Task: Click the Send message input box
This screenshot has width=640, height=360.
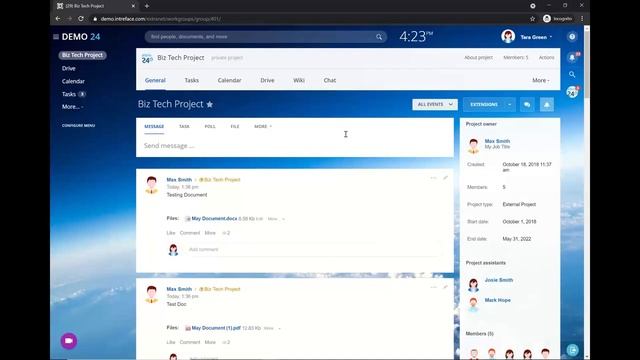Action: (295, 146)
